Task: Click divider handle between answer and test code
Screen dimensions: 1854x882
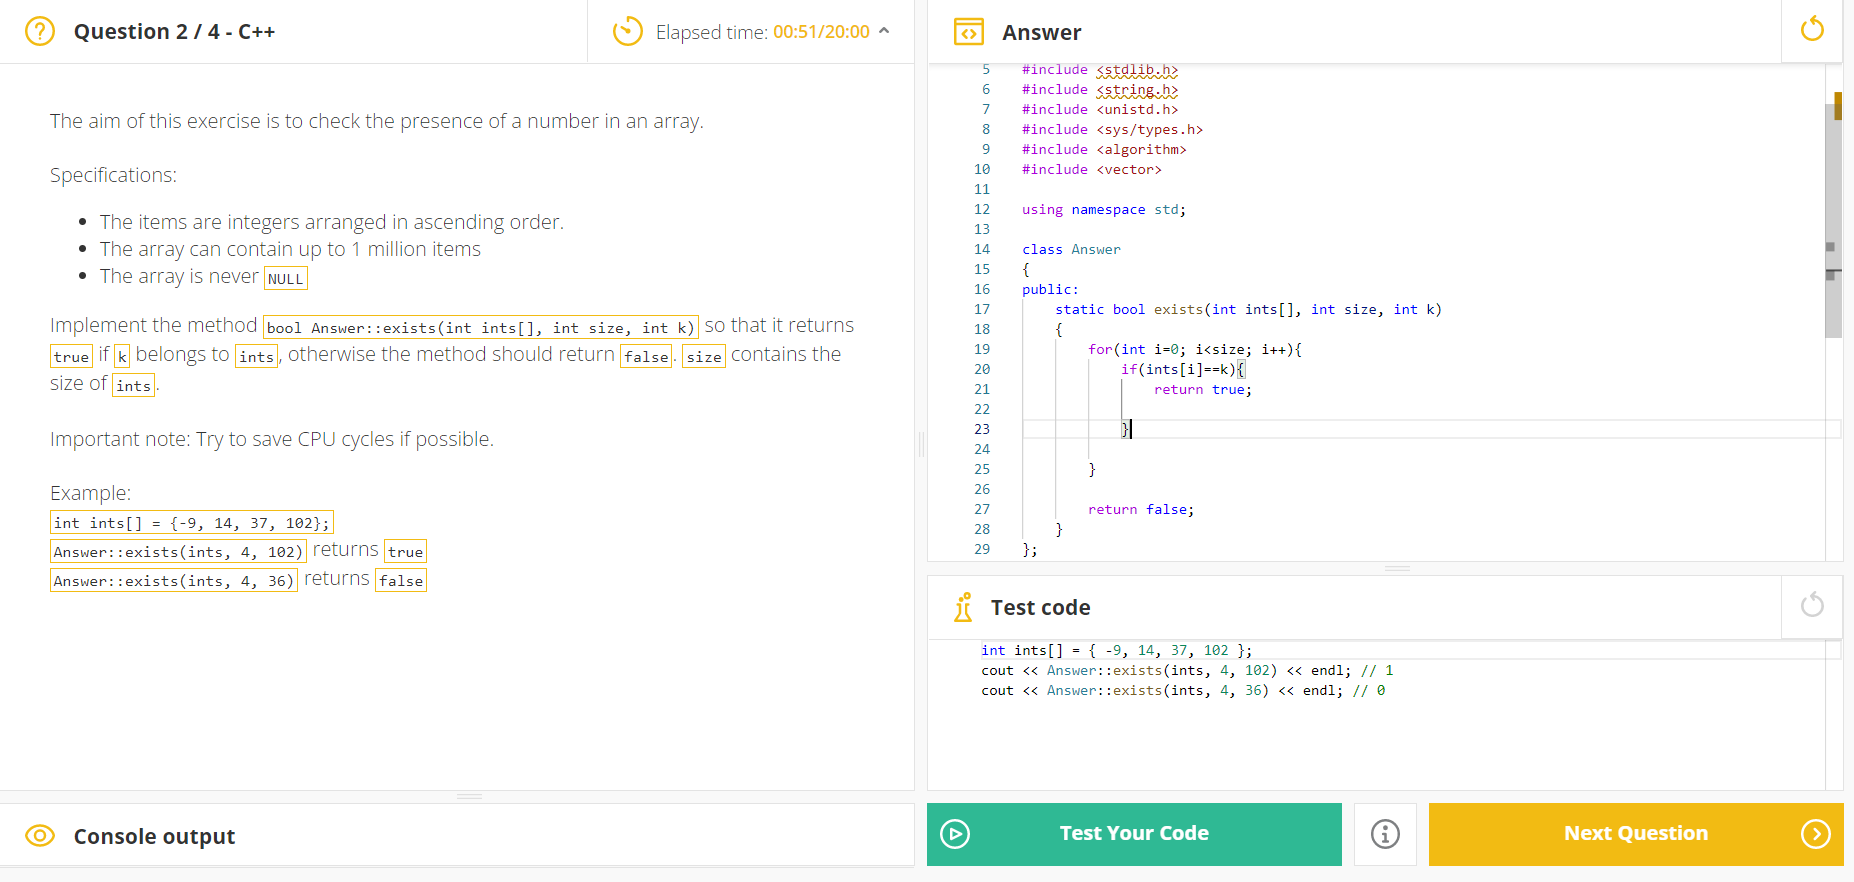Action: pyautogui.click(x=1398, y=568)
